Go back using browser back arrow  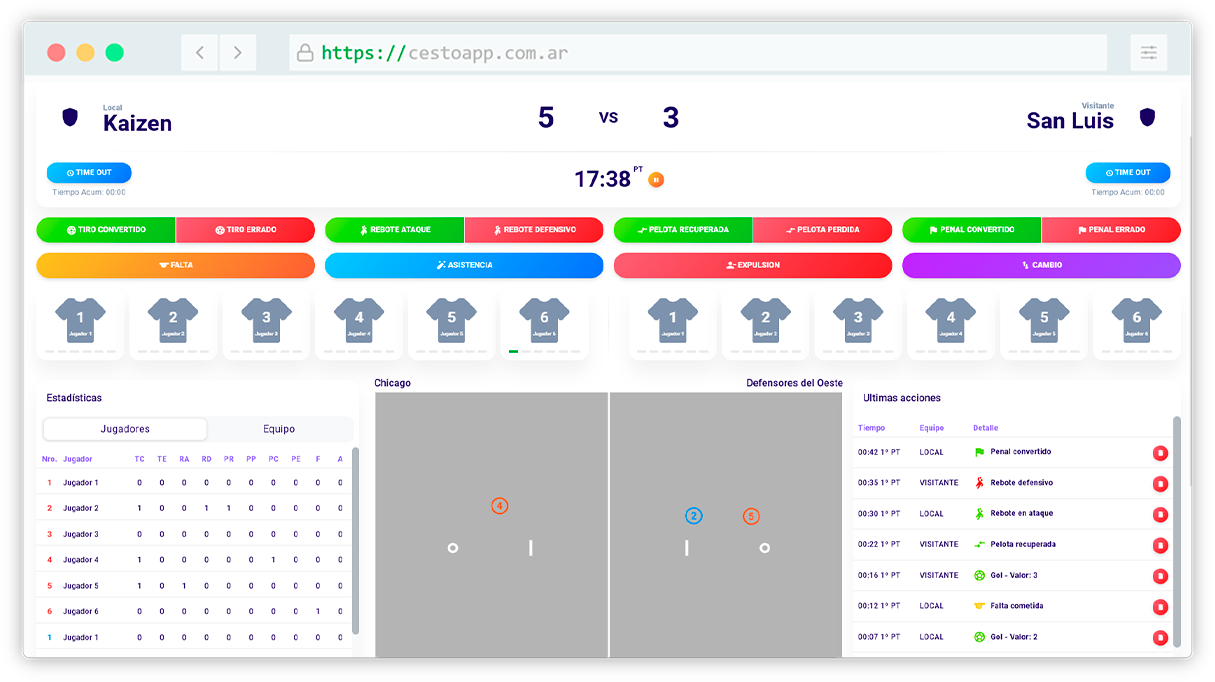coord(200,53)
